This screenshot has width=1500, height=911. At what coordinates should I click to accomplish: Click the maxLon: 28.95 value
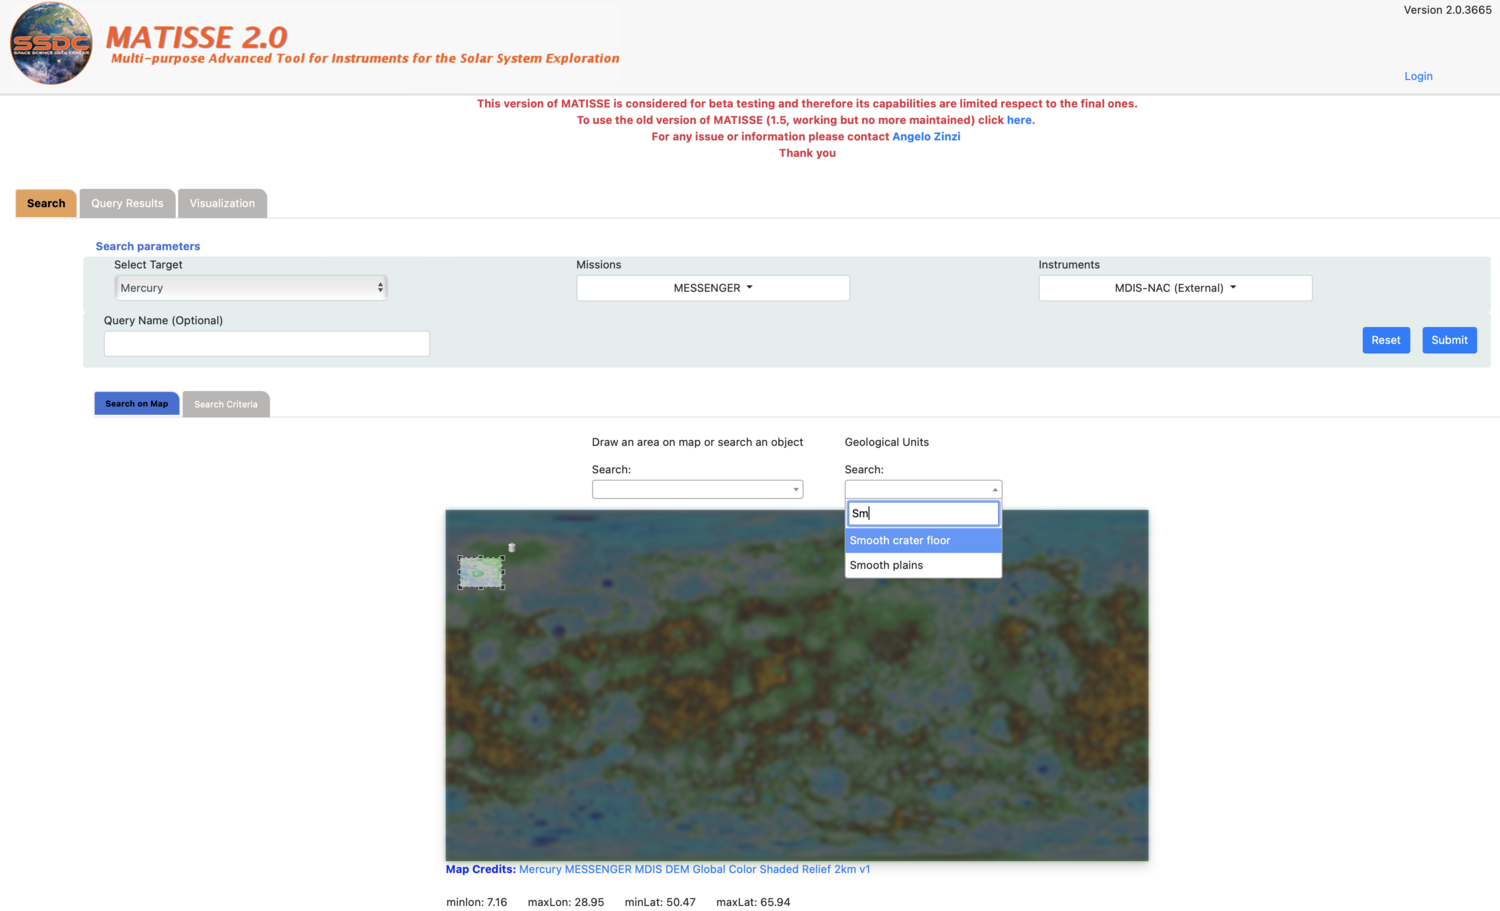pos(566,902)
